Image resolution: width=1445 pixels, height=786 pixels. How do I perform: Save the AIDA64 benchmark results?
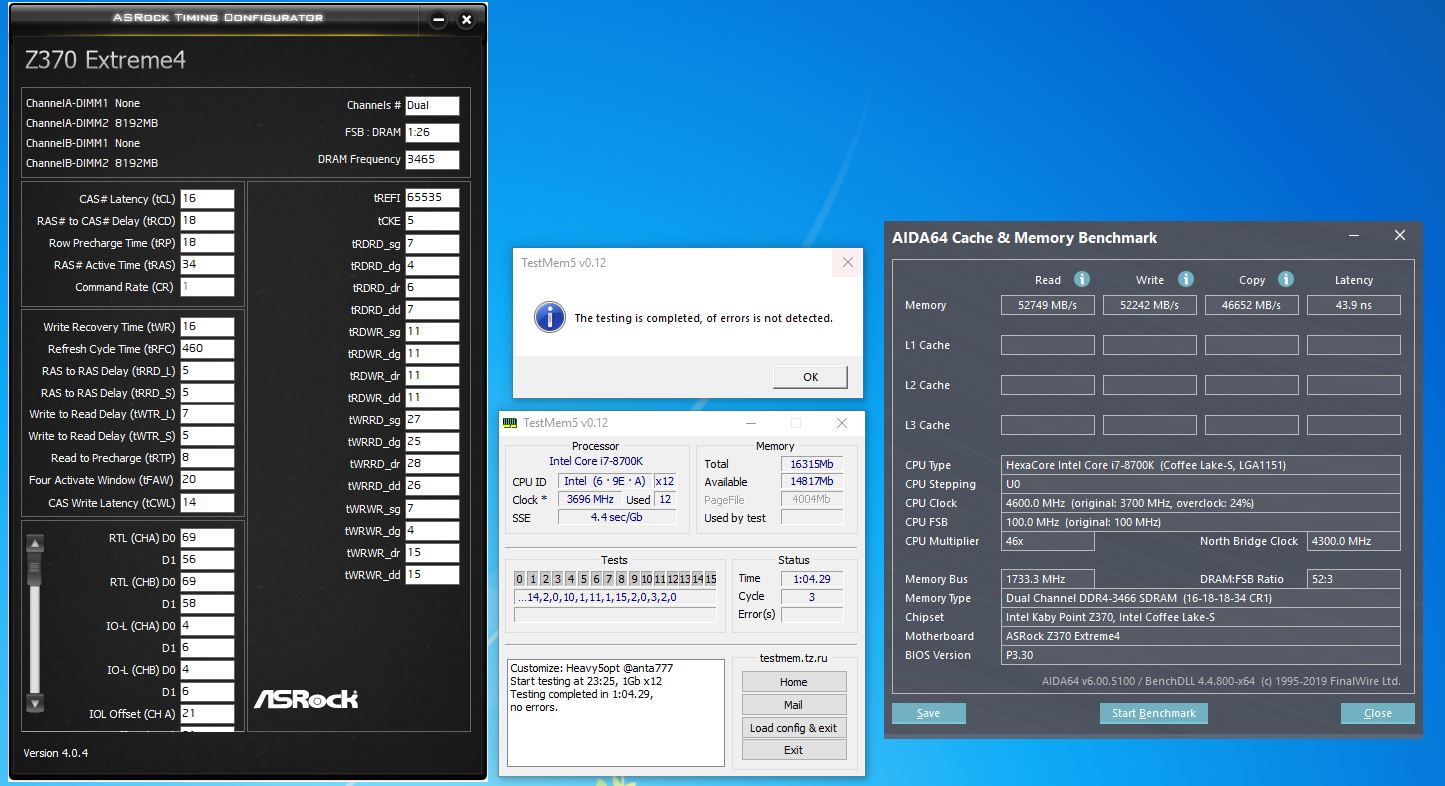[929, 713]
